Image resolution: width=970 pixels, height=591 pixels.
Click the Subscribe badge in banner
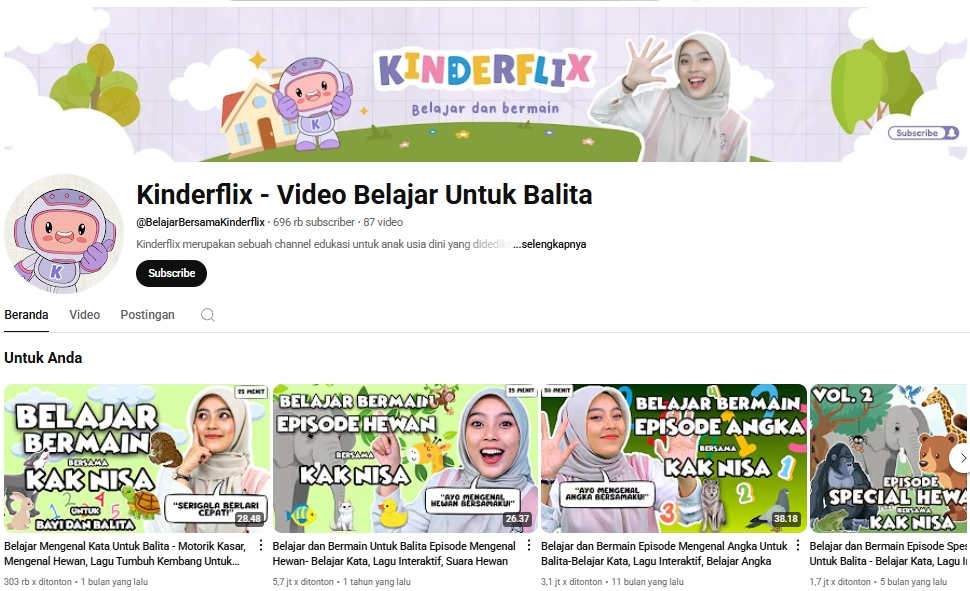click(923, 133)
